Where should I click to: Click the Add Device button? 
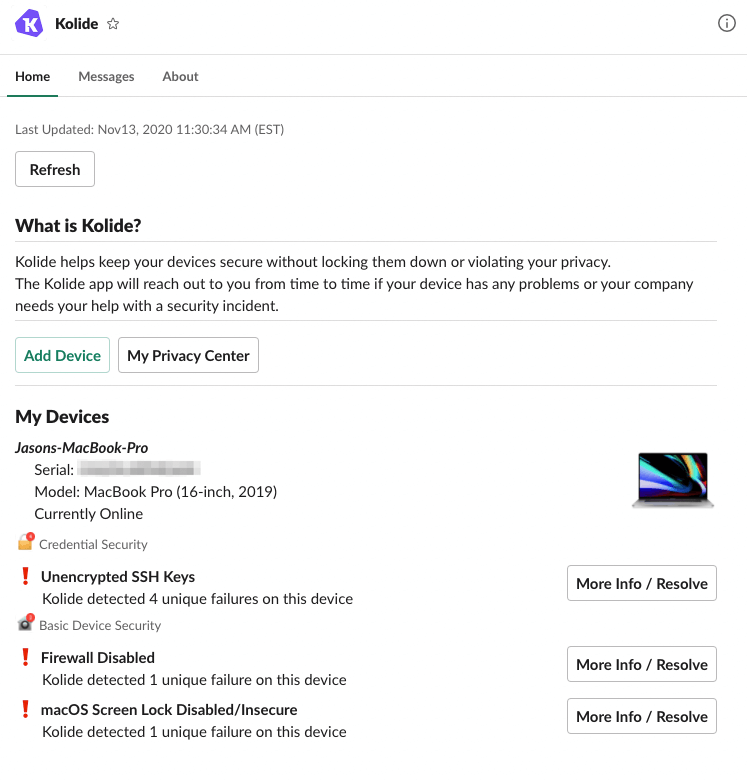pyautogui.click(x=62, y=355)
